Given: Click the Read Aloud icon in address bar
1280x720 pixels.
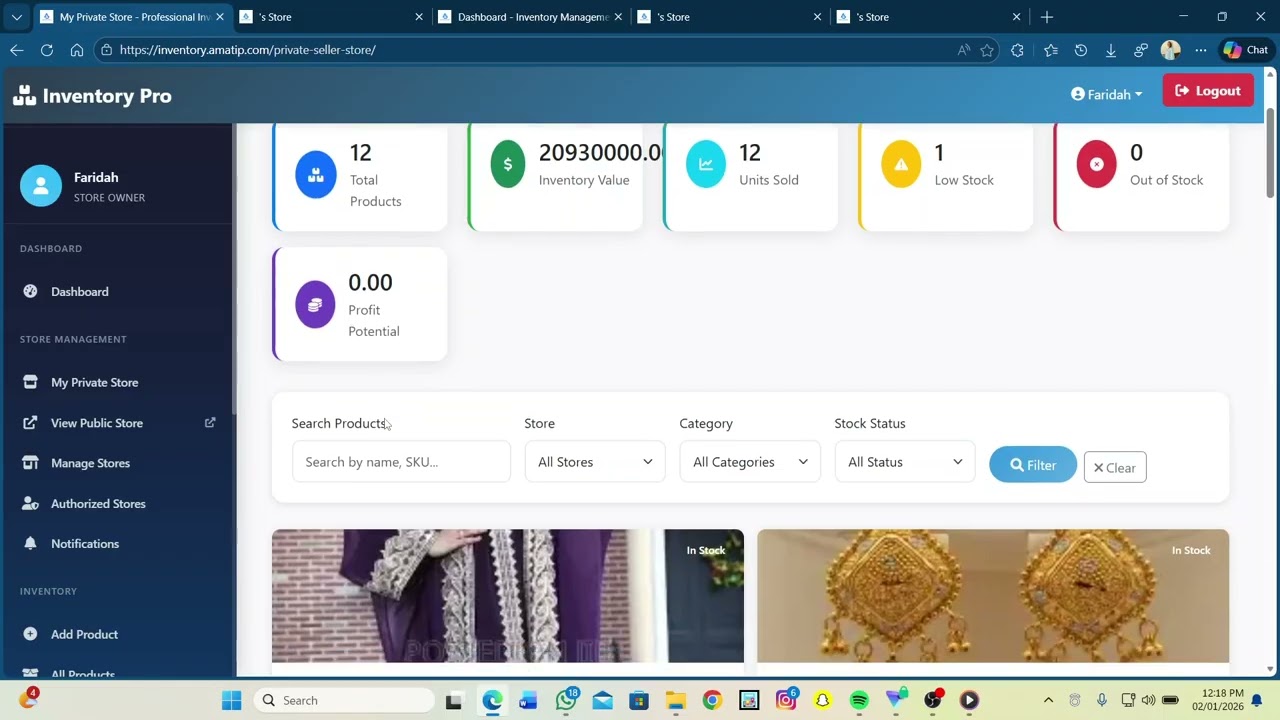Looking at the screenshot, I should (963, 50).
